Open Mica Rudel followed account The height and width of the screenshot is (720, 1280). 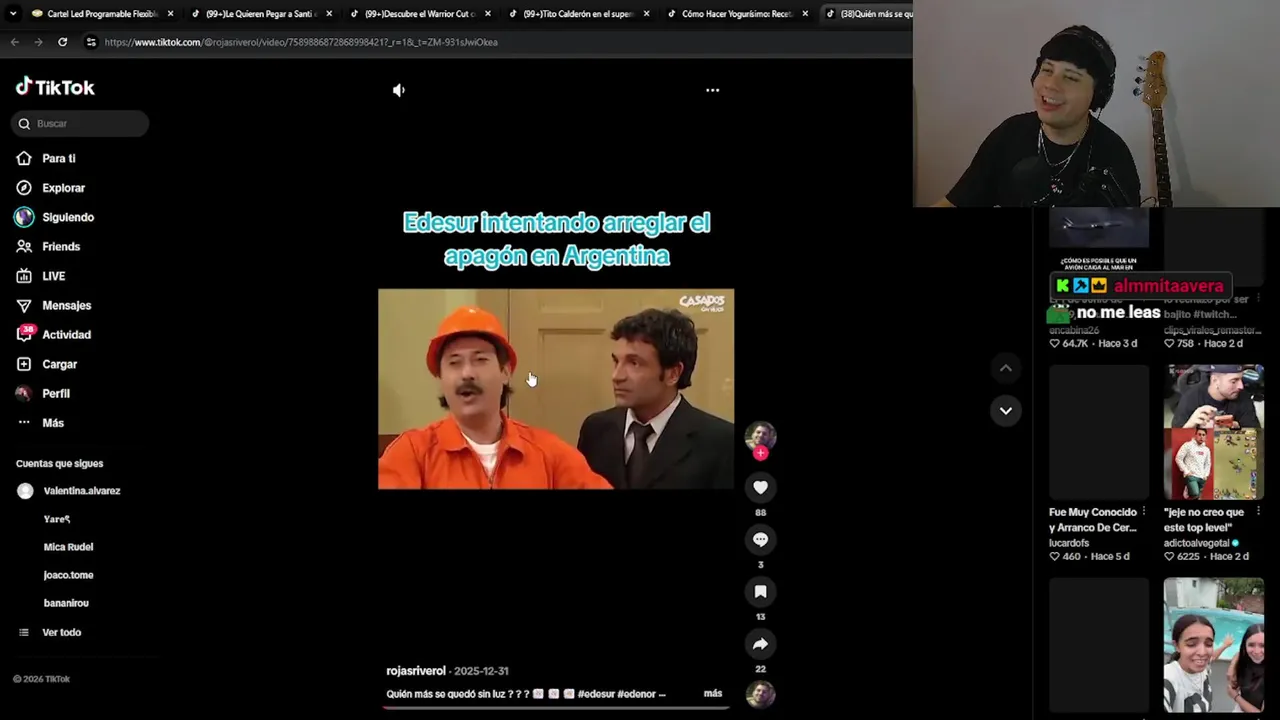click(x=68, y=547)
